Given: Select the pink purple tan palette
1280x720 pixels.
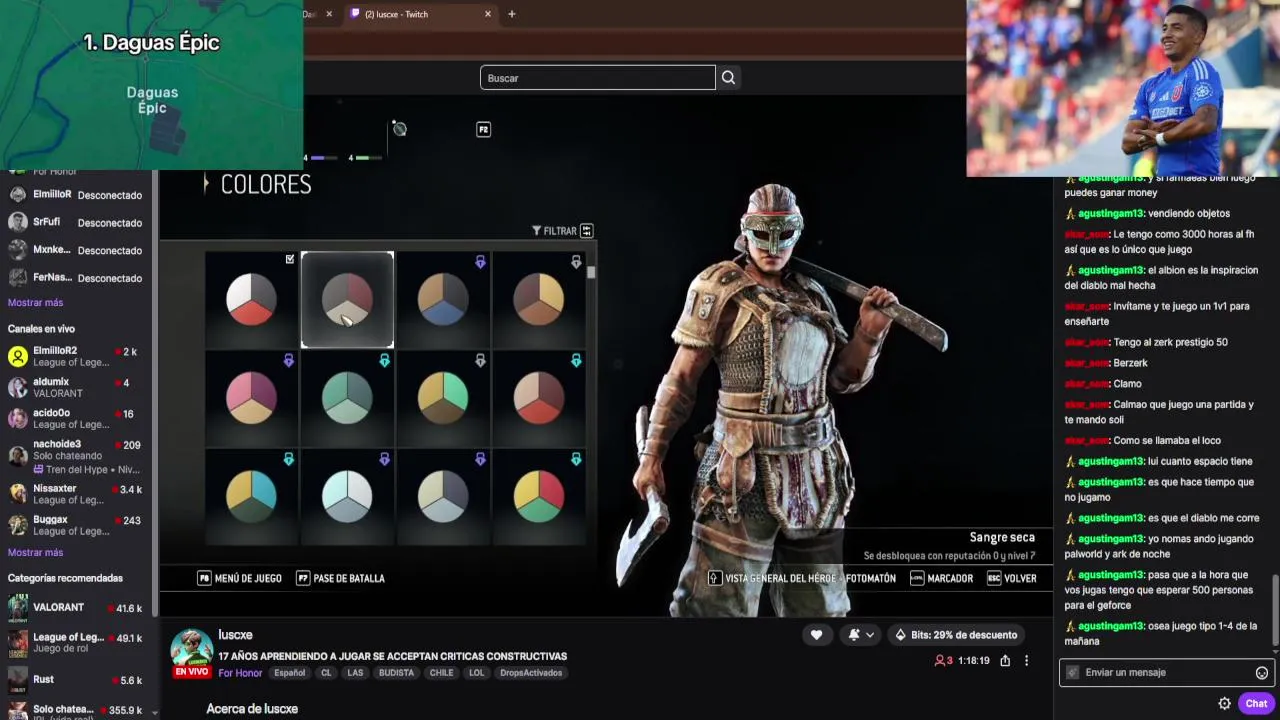Looking at the screenshot, I should click(251, 397).
